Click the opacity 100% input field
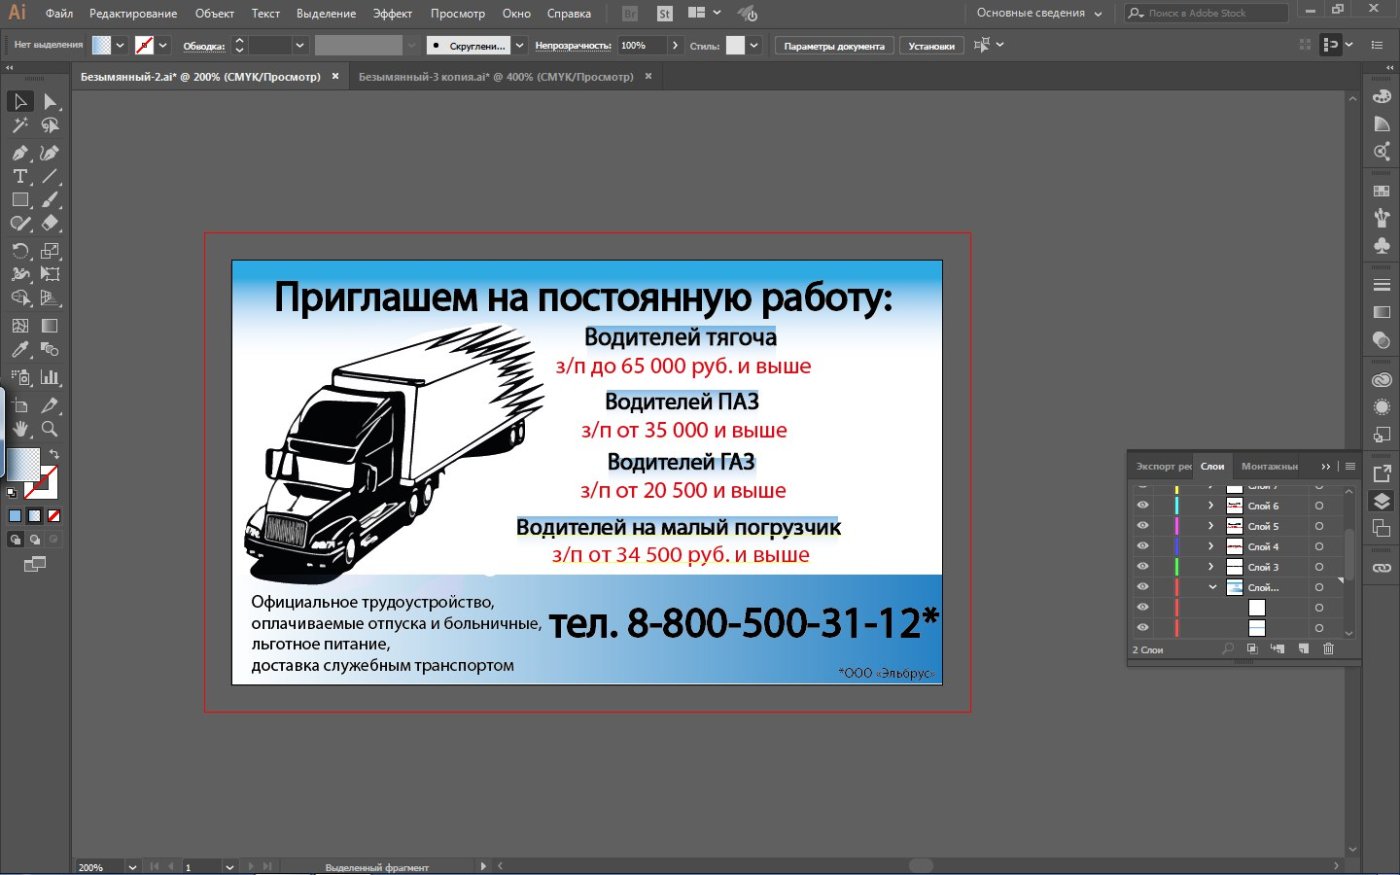Screen dimensions: 1400x875 (x=641, y=45)
